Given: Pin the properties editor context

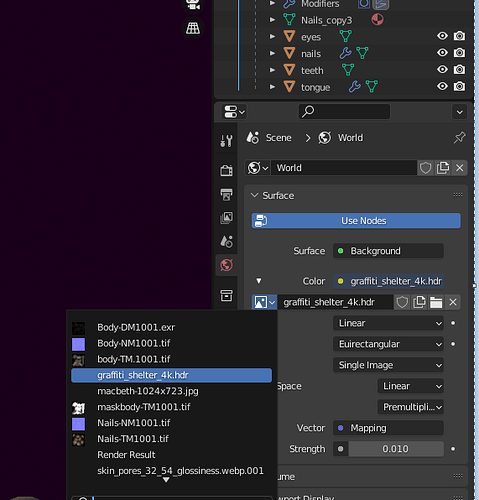Looking at the screenshot, I should coord(460,137).
